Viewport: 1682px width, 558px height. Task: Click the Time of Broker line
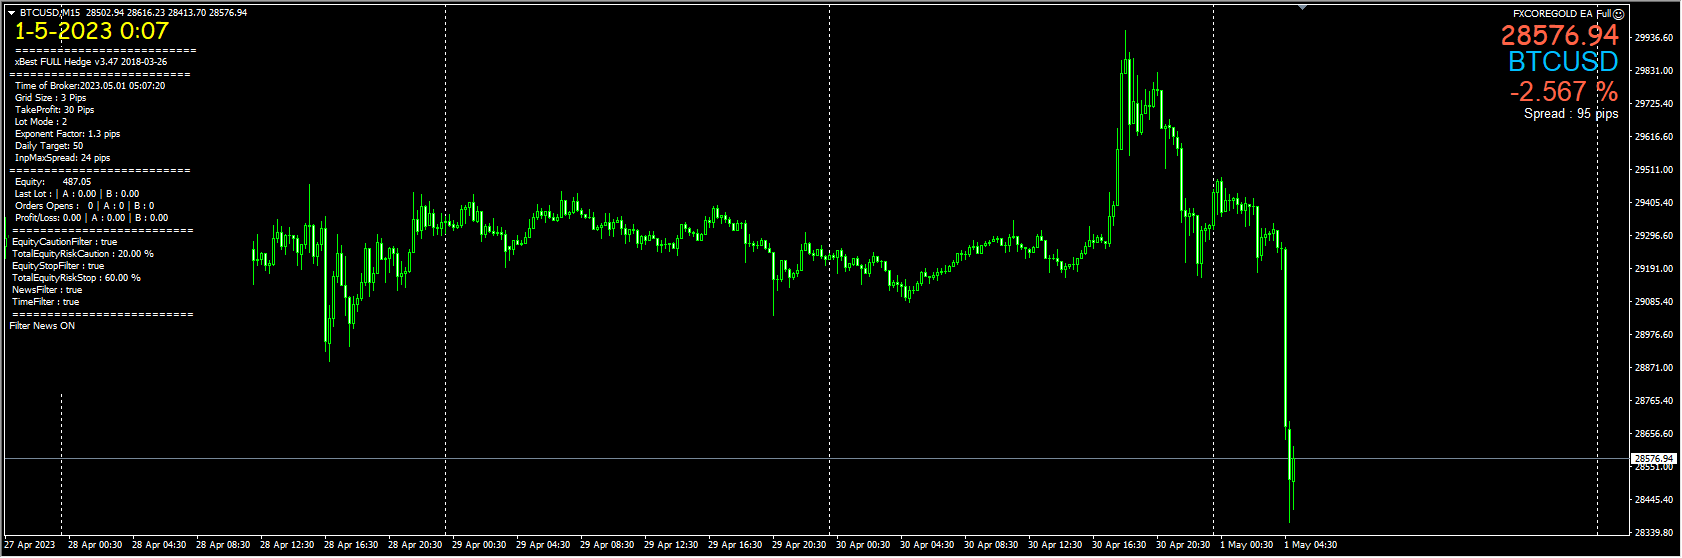(90, 86)
